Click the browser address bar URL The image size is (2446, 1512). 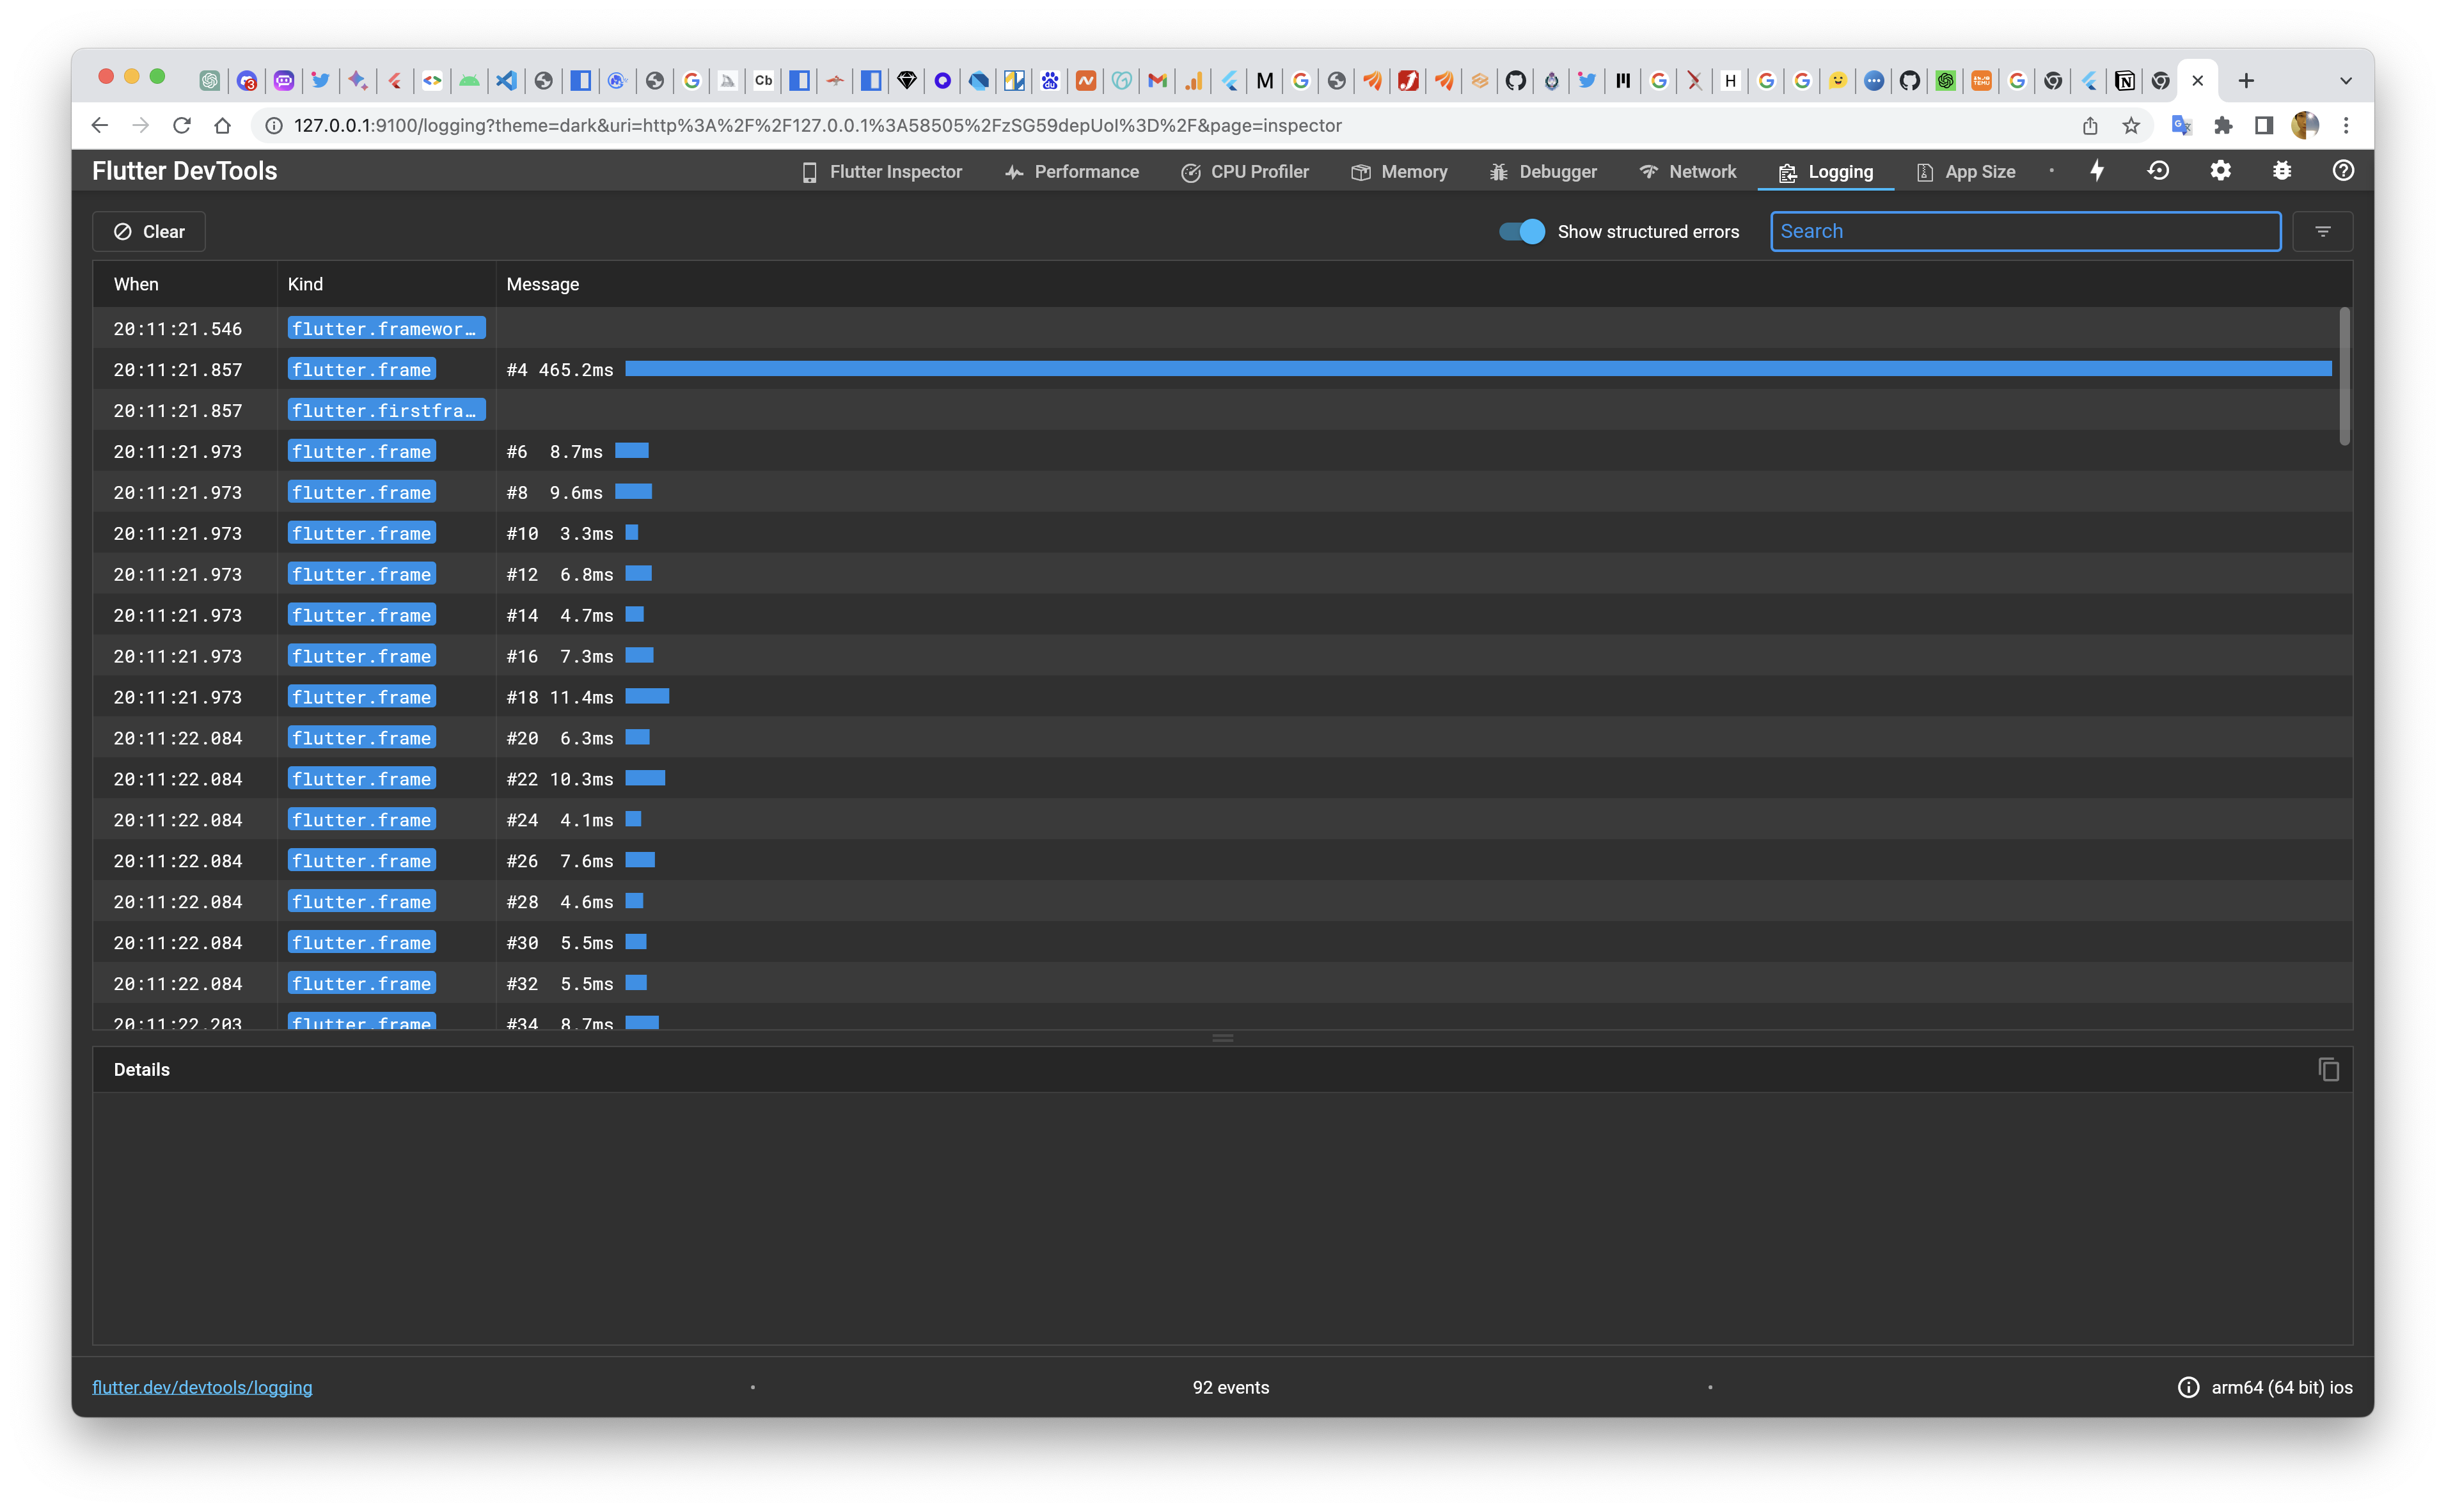[x=817, y=125]
